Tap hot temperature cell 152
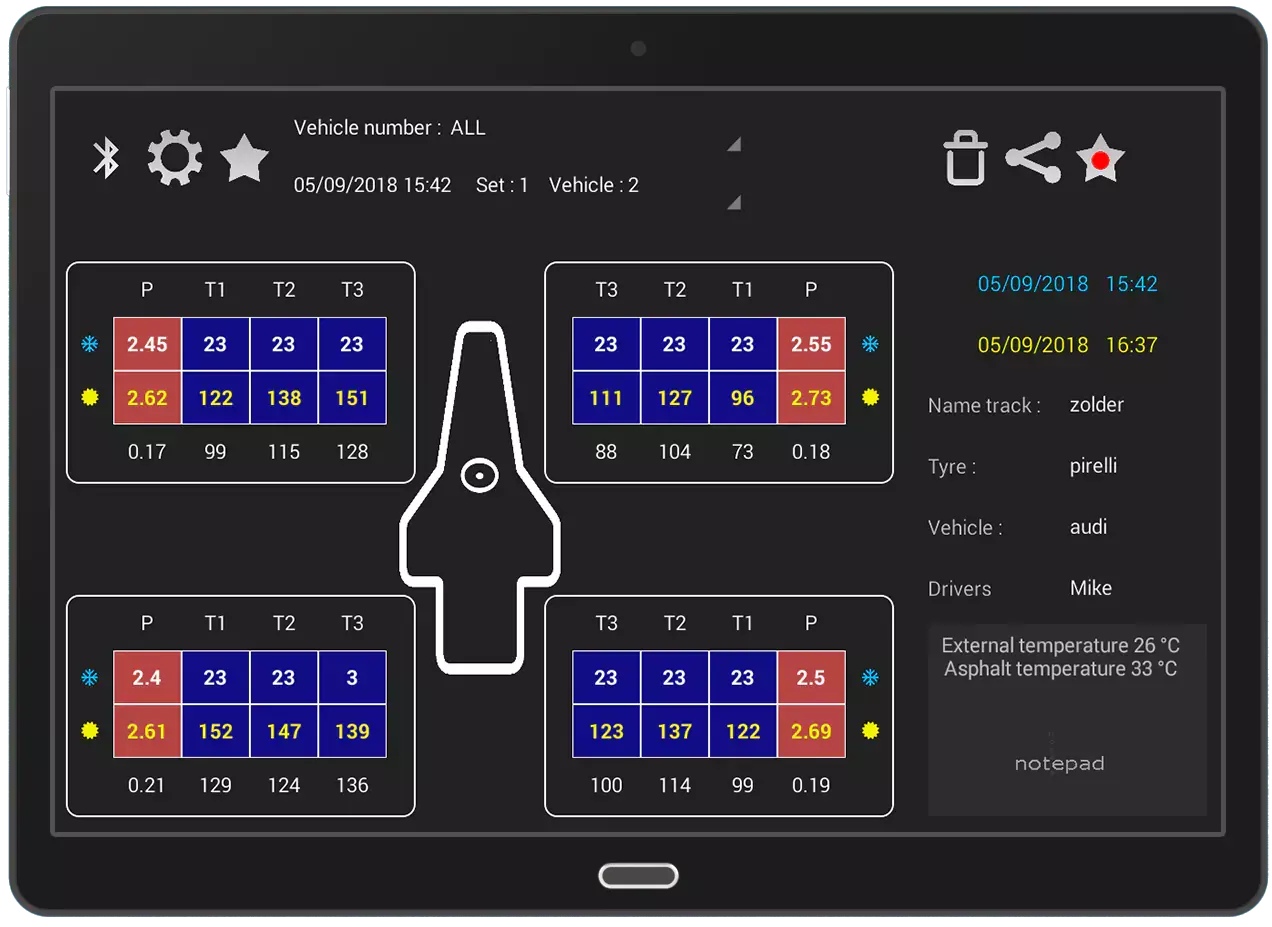Screen dimensions: 1272x927 tap(215, 731)
